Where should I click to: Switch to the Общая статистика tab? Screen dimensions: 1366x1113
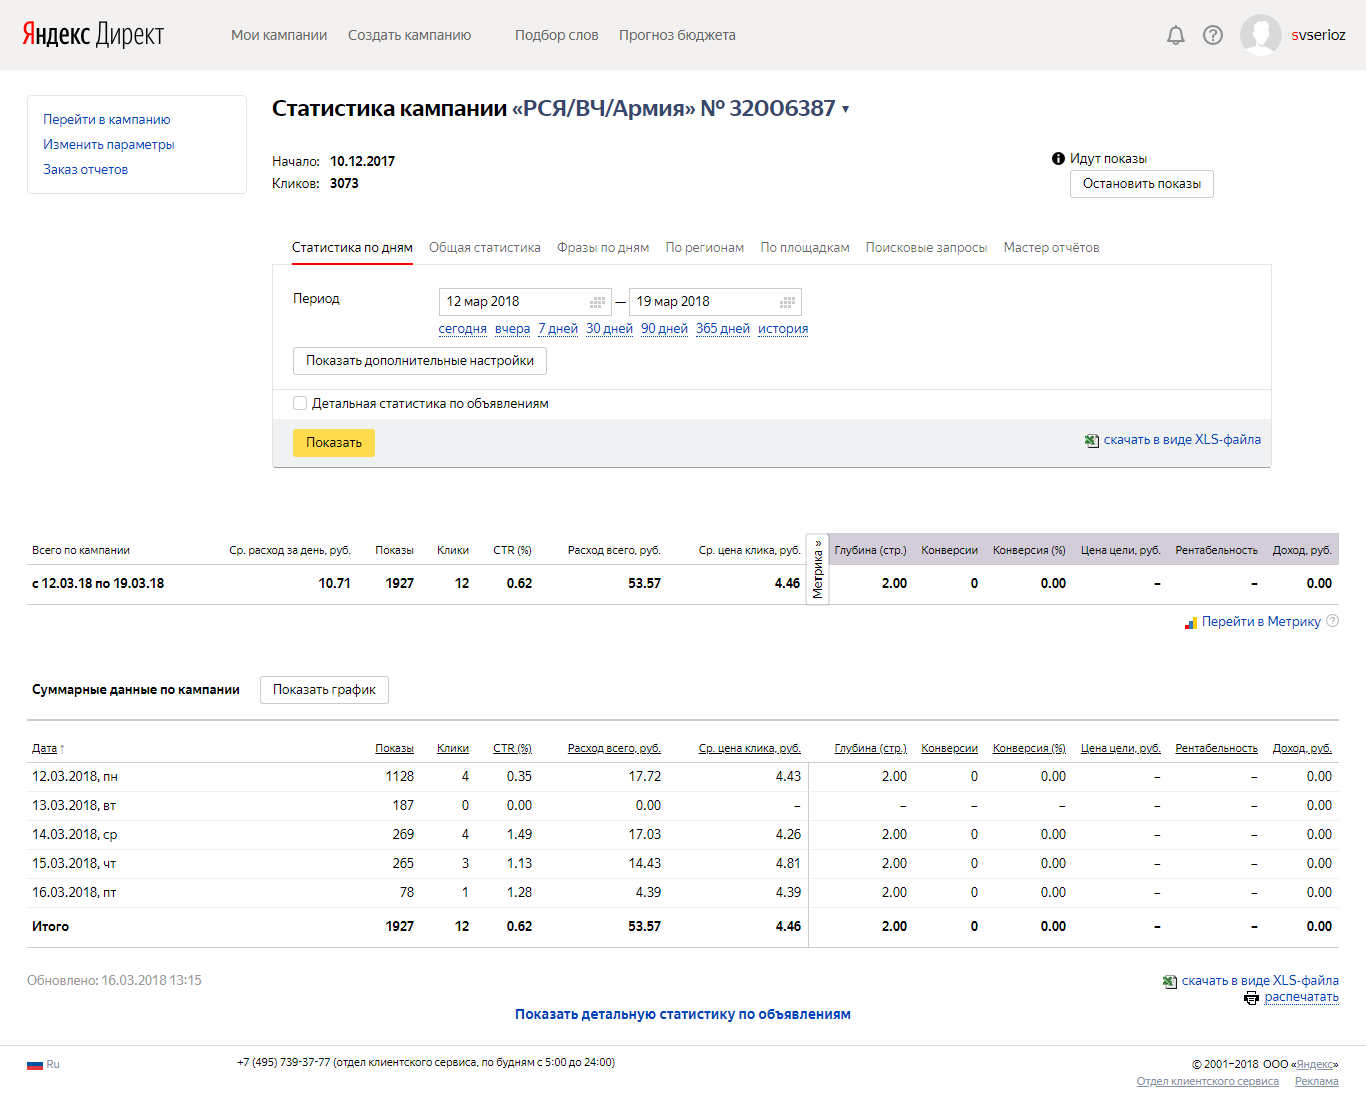pyautogui.click(x=485, y=247)
